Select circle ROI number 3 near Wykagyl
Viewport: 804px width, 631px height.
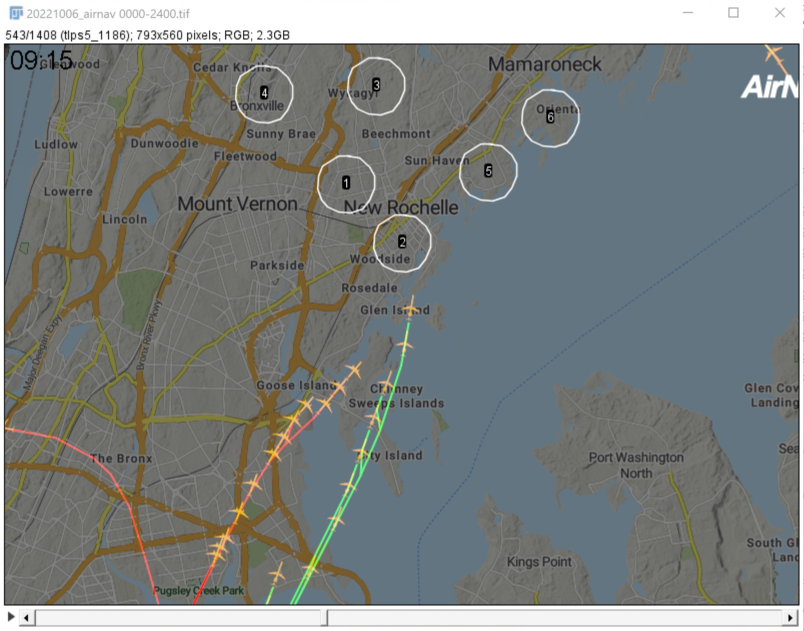[376, 86]
